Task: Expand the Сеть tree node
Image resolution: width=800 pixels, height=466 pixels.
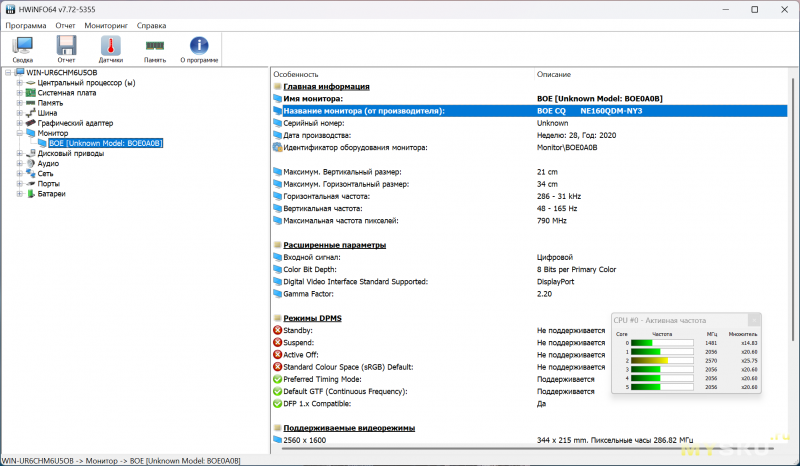Action: coord(19,174)
